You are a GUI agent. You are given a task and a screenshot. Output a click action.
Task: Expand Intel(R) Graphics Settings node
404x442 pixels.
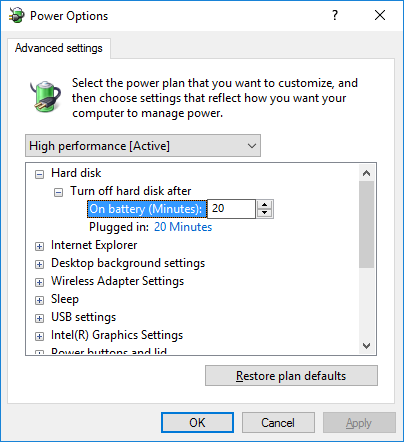click(39, 336)
